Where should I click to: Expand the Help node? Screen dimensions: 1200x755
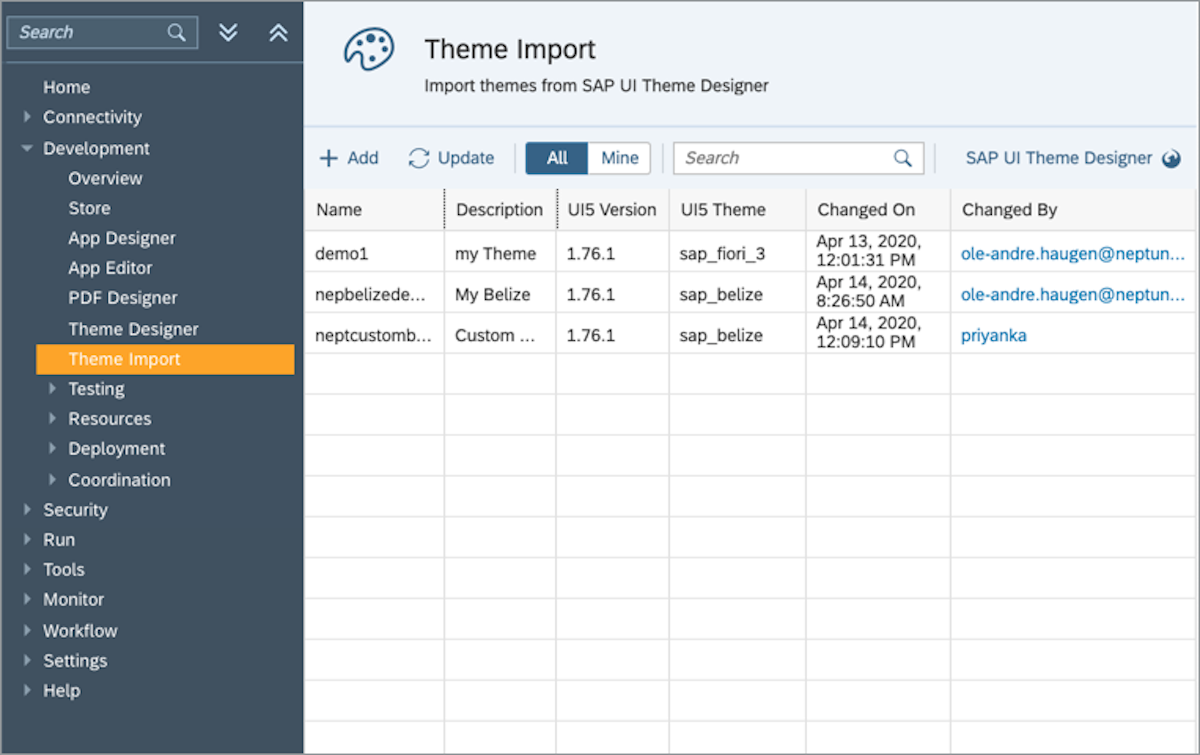click(x=27, y=691)
